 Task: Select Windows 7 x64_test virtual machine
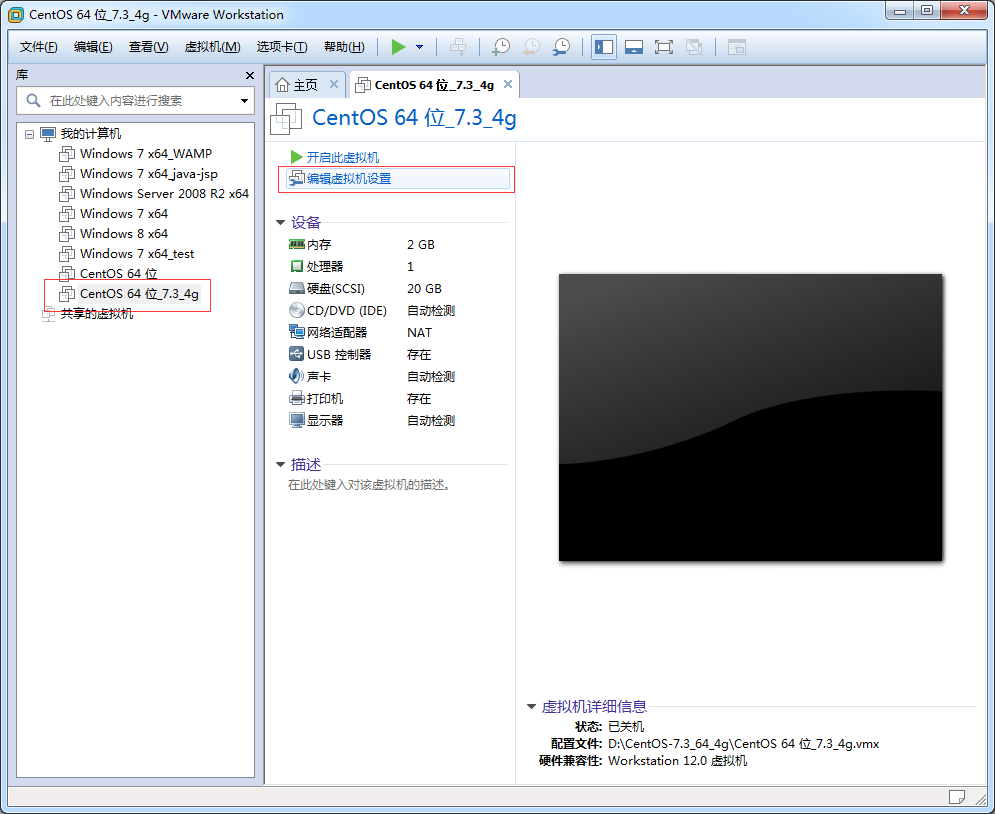[126, 254]
